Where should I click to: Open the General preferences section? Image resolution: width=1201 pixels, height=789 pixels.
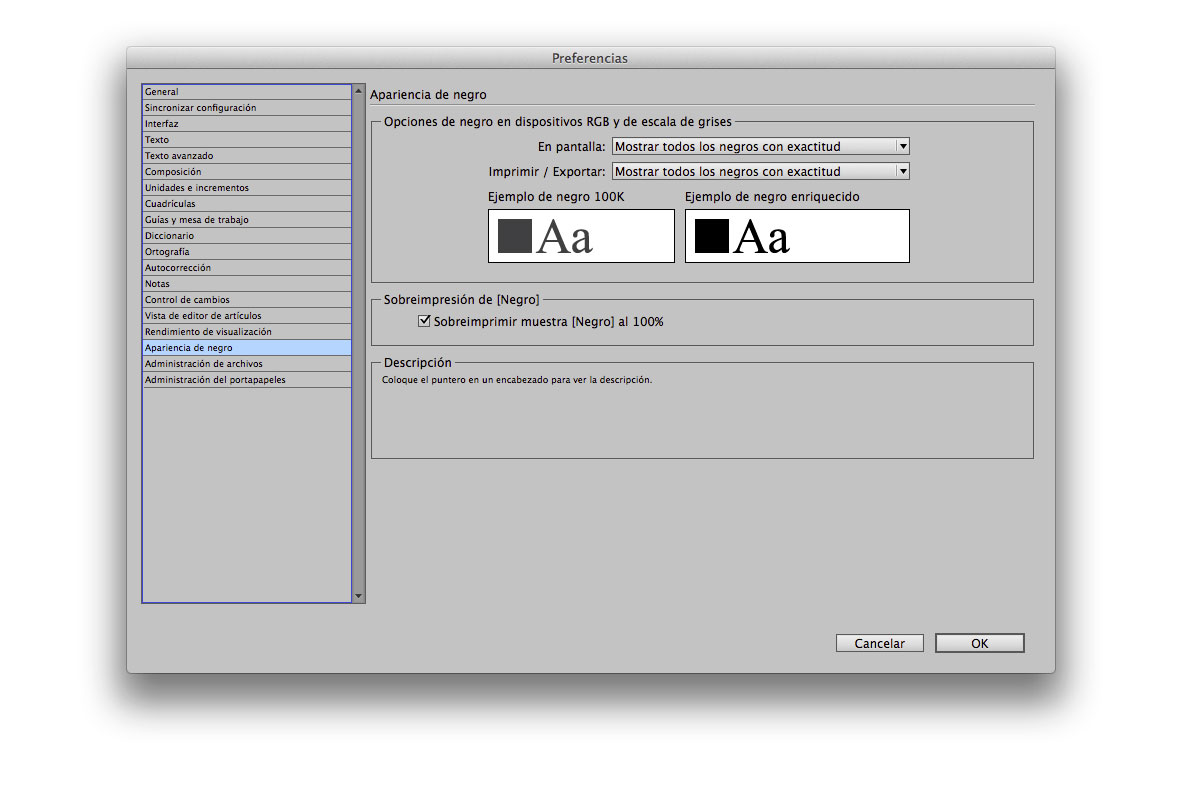pyautogui.click(x=247, y=92)
